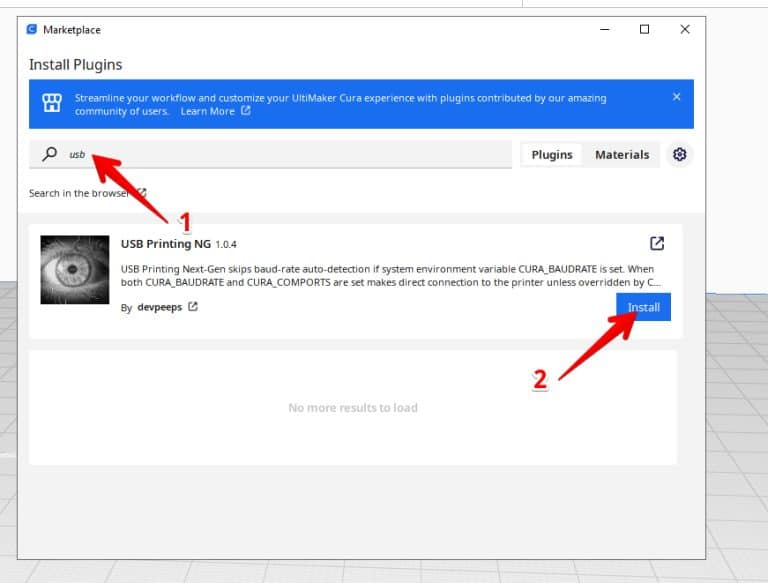Close the Marketplace window
768x583 pixels.
coord(685,29)
